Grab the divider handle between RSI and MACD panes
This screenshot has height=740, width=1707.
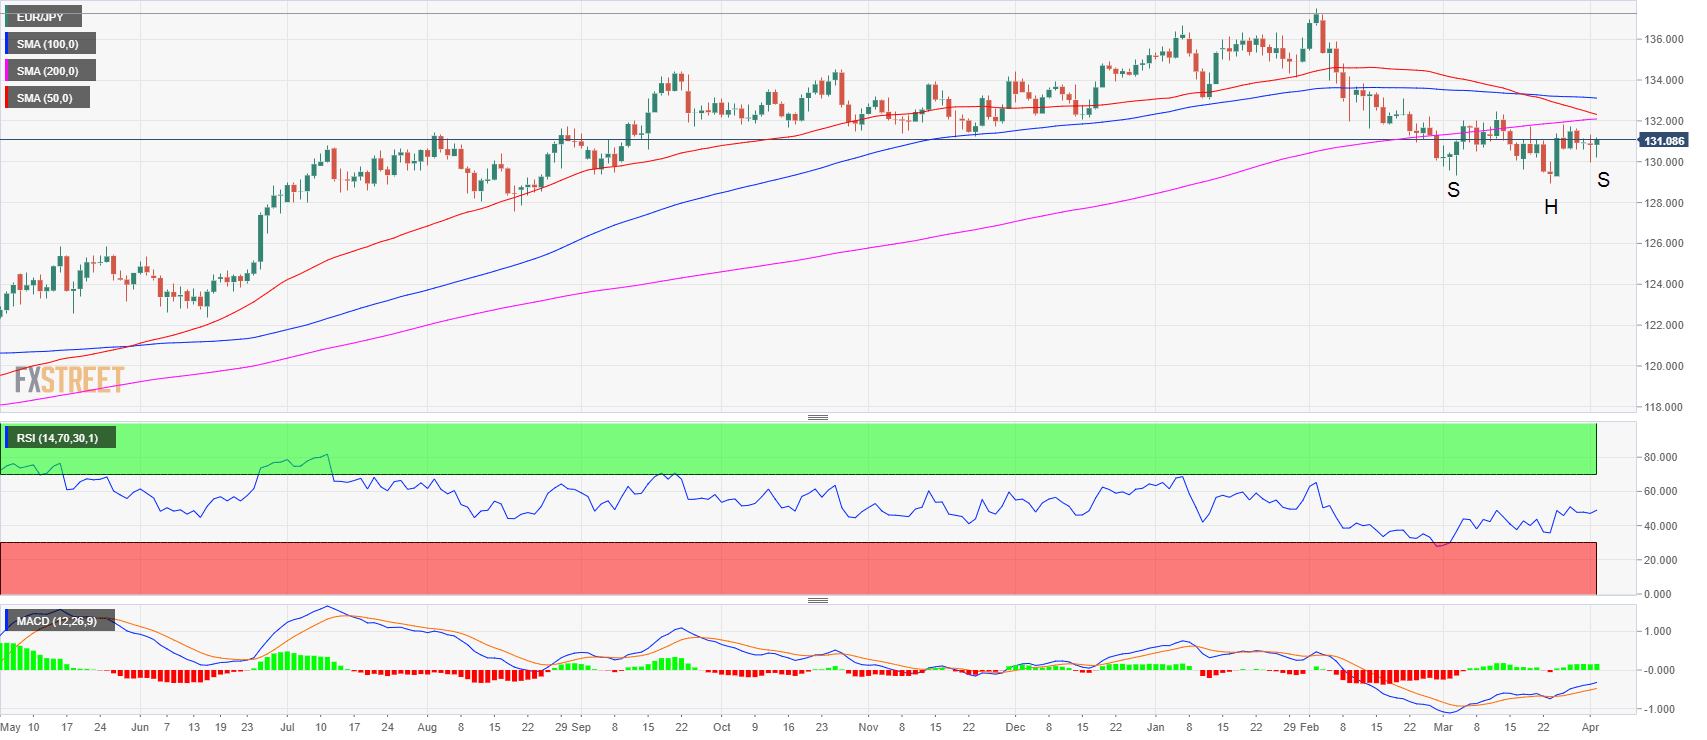tap(818, 600)
